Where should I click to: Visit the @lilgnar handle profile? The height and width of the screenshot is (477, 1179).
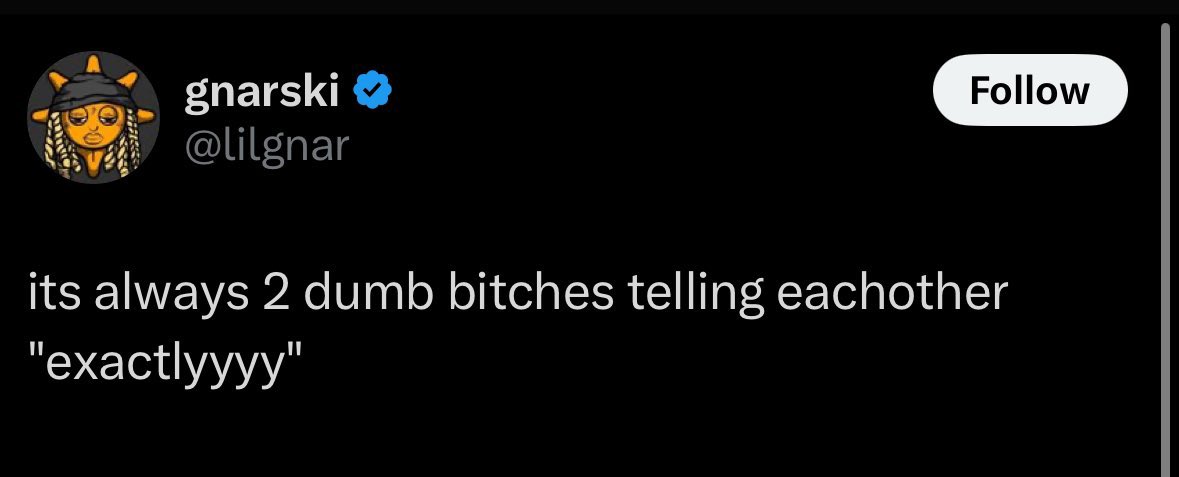[x=266, y=145]
